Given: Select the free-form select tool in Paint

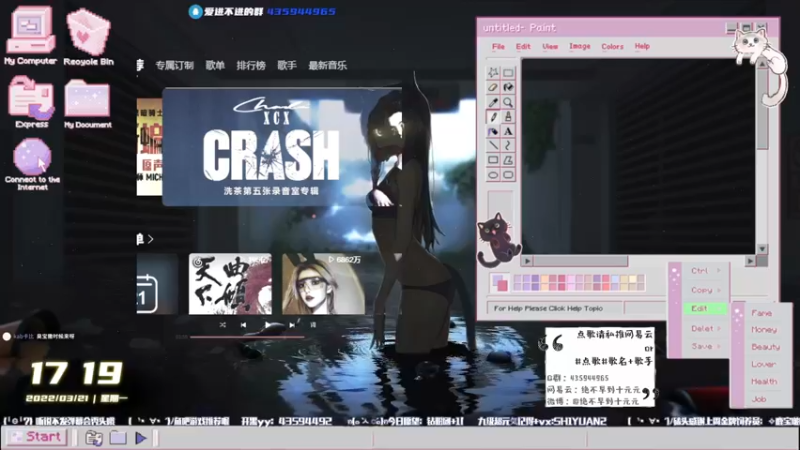Looking at the screenshot, I should tap(493, 72).
